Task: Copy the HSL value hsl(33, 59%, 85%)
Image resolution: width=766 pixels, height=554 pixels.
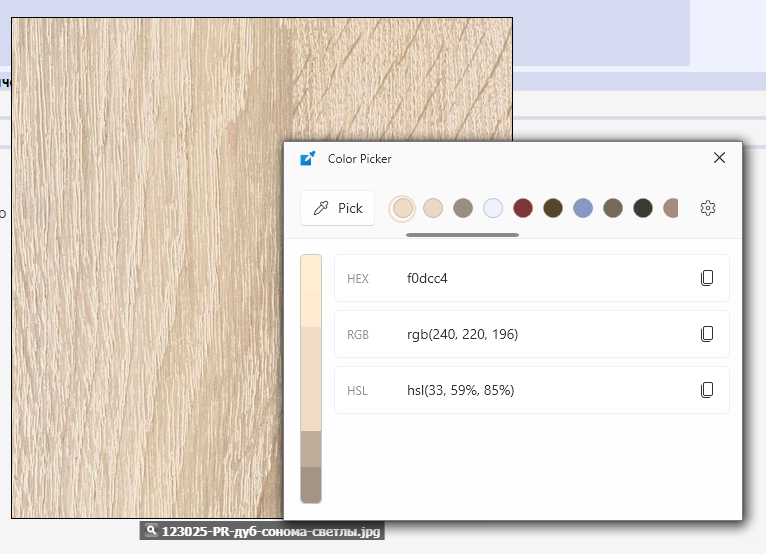Action: click(x=707, y=390)
